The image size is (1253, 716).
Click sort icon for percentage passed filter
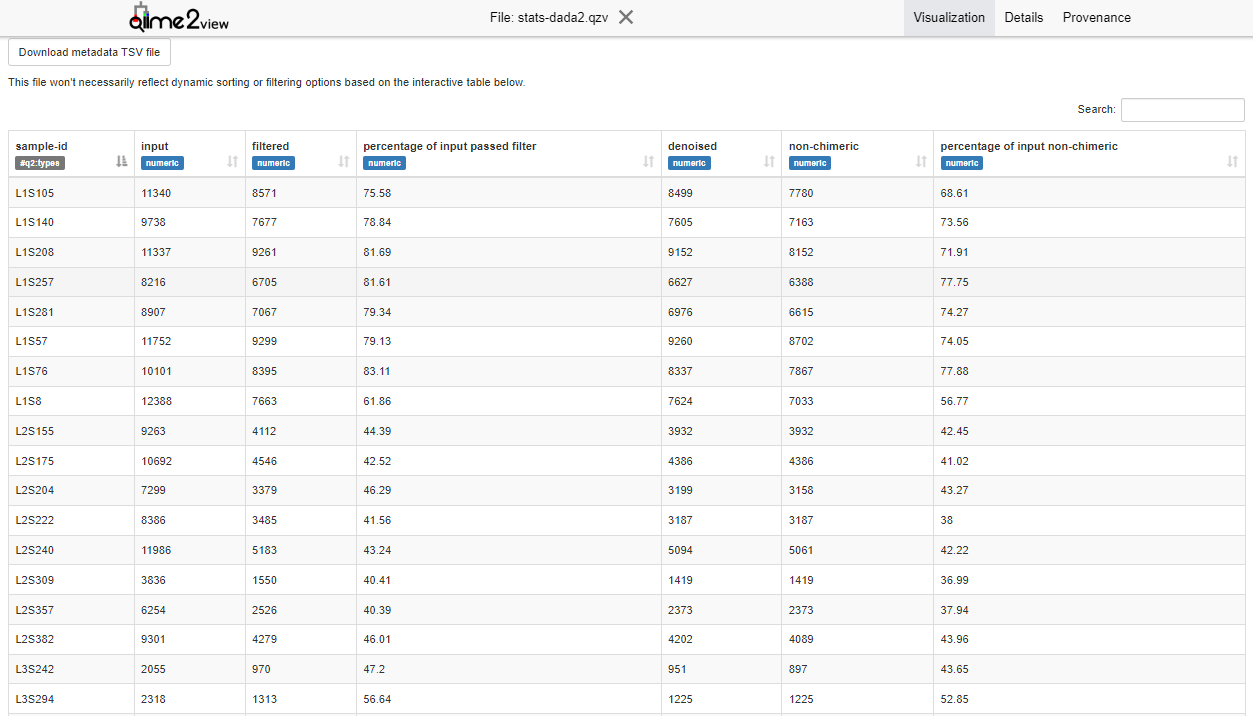tap(649, 161)
